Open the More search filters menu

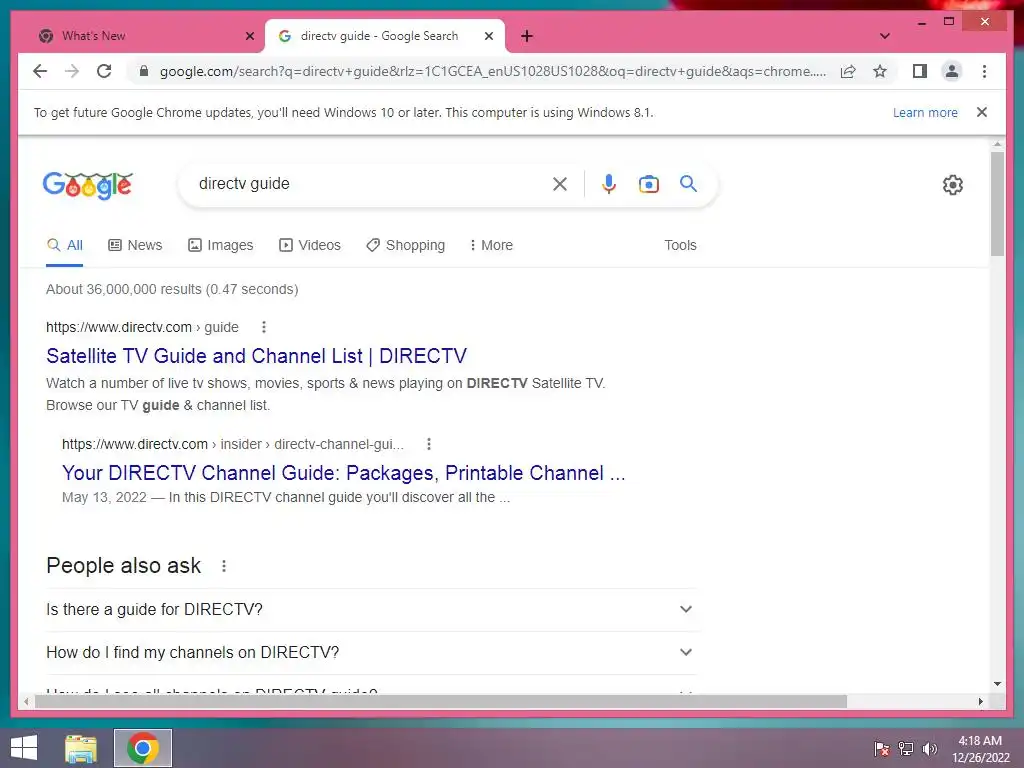coord(491,245)
